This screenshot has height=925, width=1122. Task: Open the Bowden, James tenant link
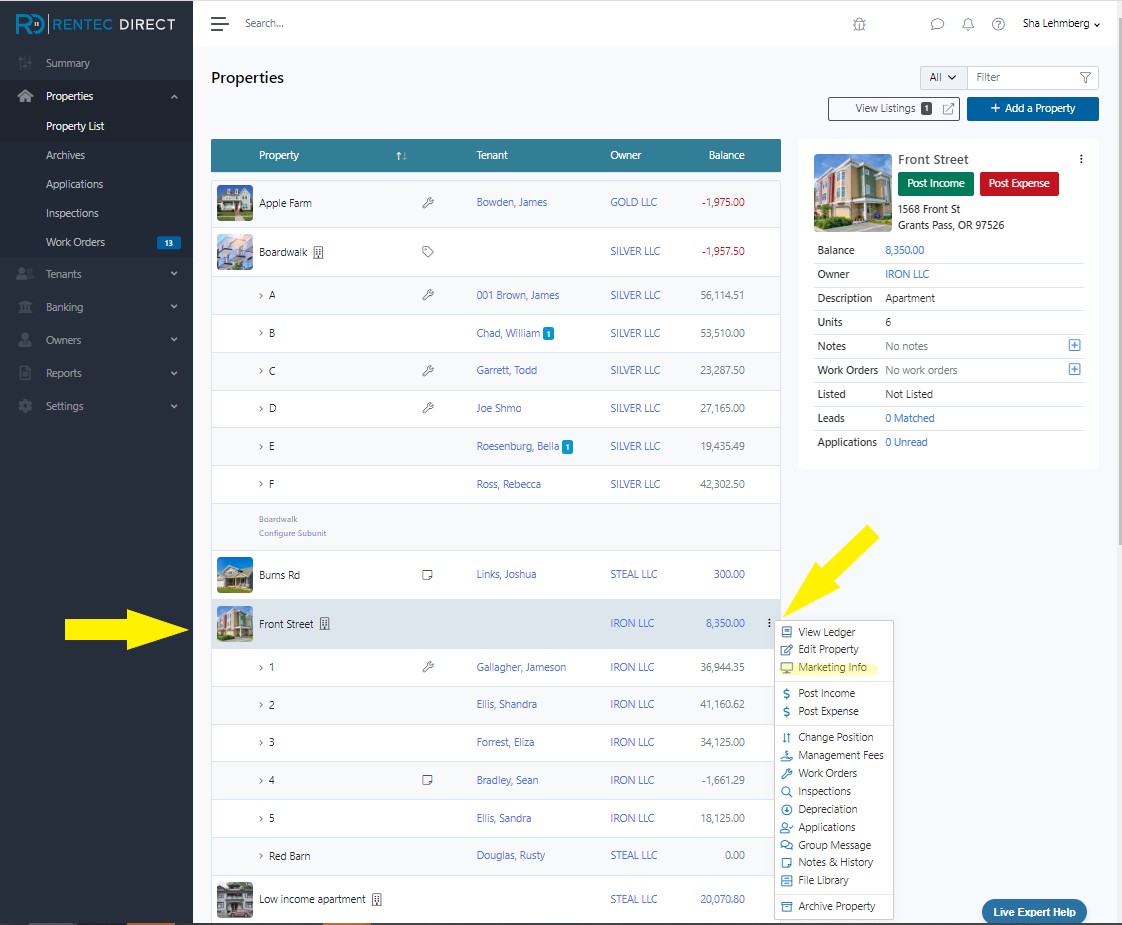[x=512, y=202]
